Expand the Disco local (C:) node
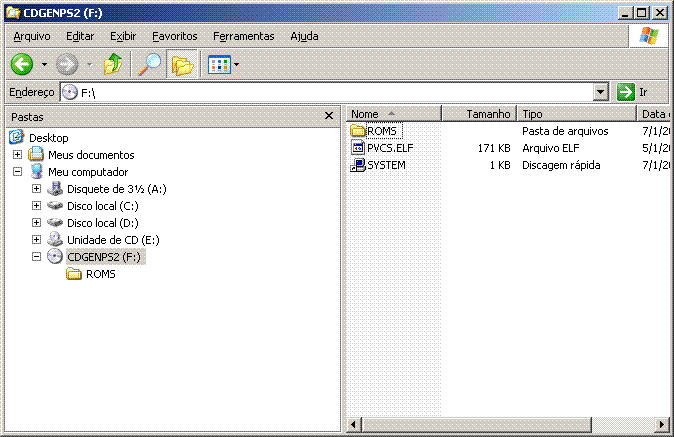 tap(37, 206)
